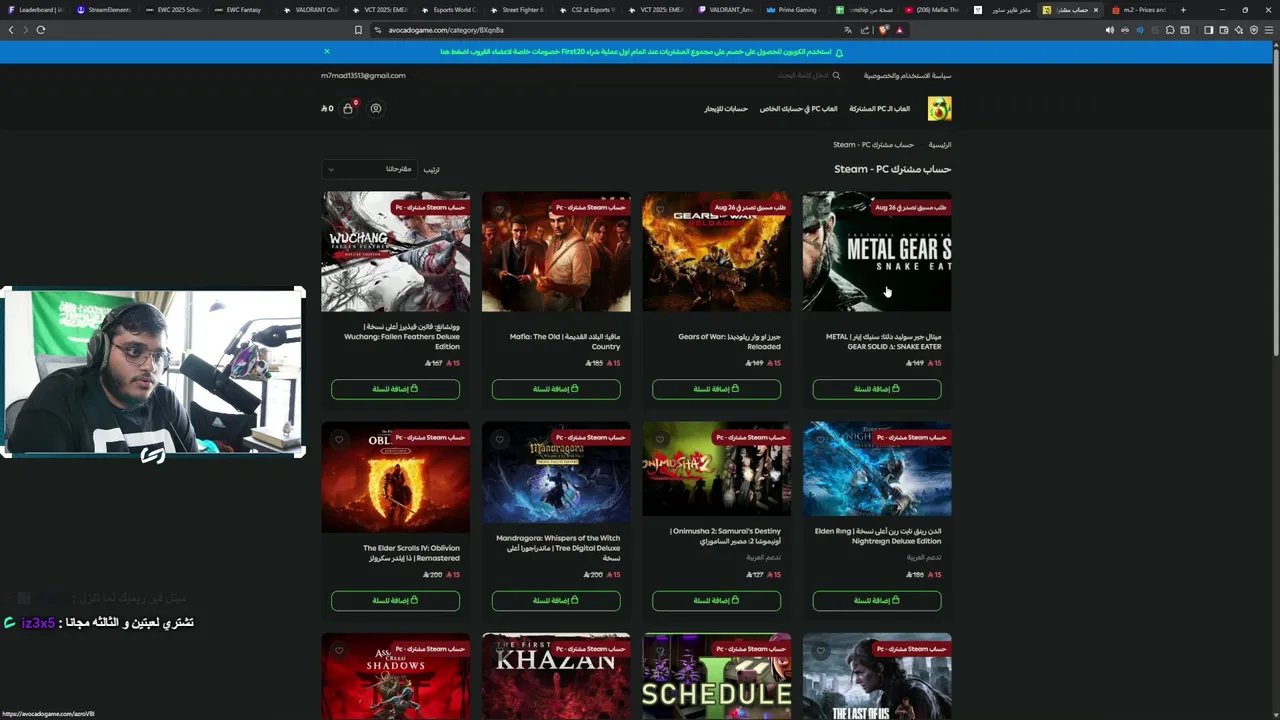Switch to the StreamElements browser tab
Viewport: 1280px width, 720px height.
pyautogui.click(x=108, y=10)
